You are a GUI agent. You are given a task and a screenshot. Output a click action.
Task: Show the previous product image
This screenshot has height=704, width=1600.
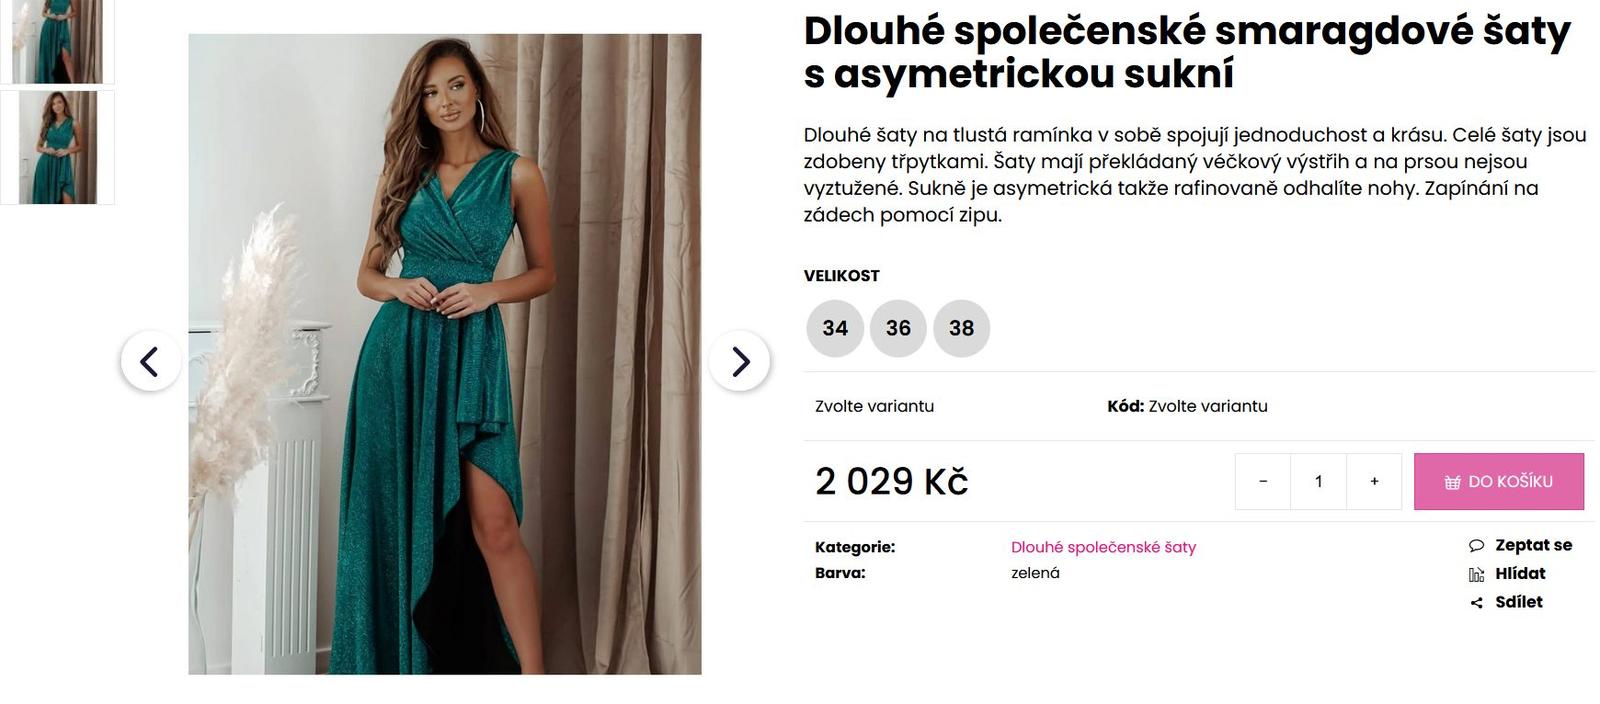[x=150, y=361]
